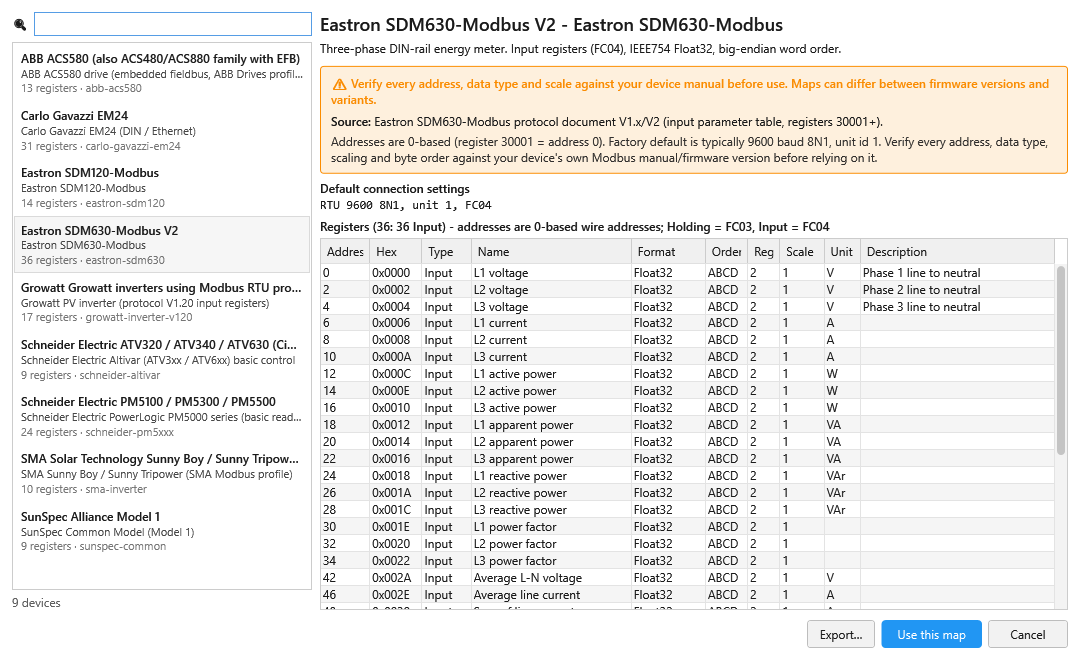Image resolution: width=1080 pixels, height=660 pixels.
Task: Select the L3 voltage name cell
Action: [551, 307]
